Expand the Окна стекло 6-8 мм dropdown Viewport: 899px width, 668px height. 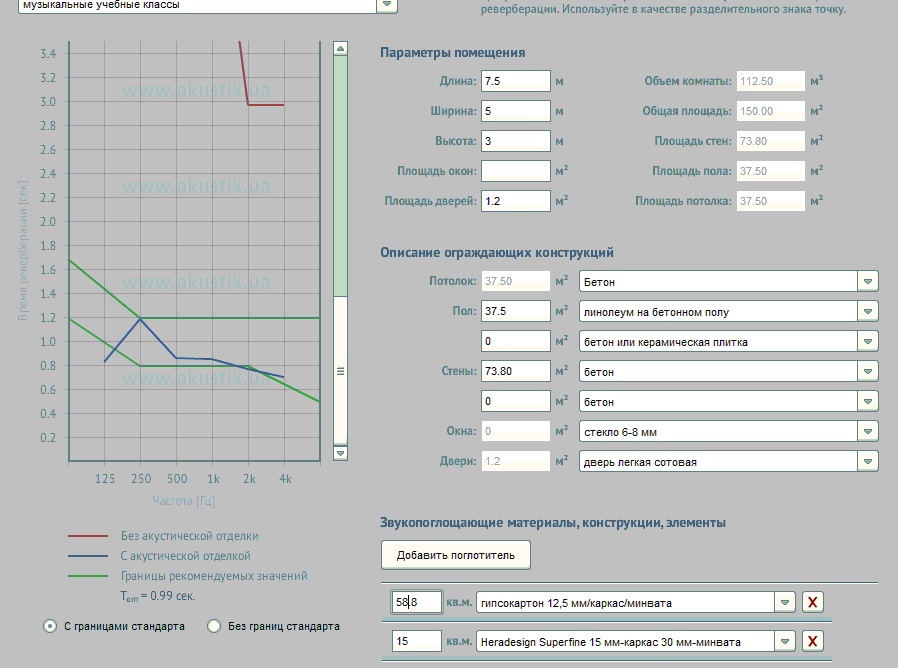click(868, 432)
